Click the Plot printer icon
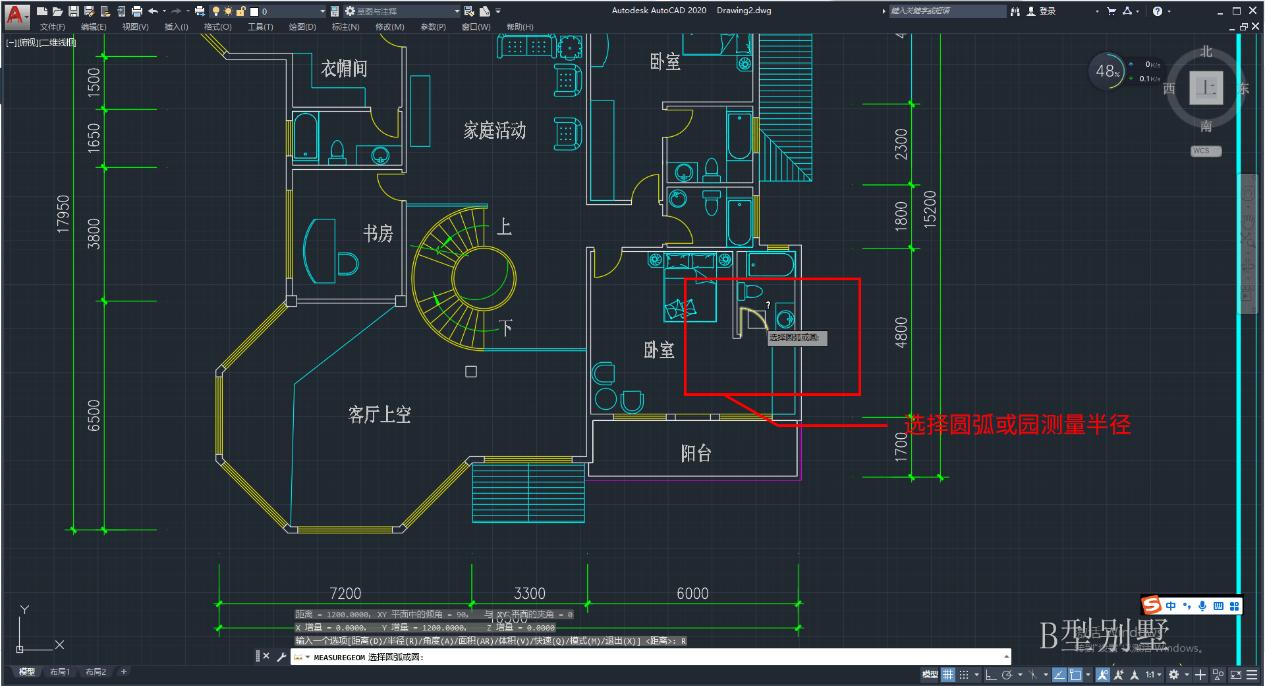The width and height of the screenshot is (1265, 686). [x=136, y=10]
